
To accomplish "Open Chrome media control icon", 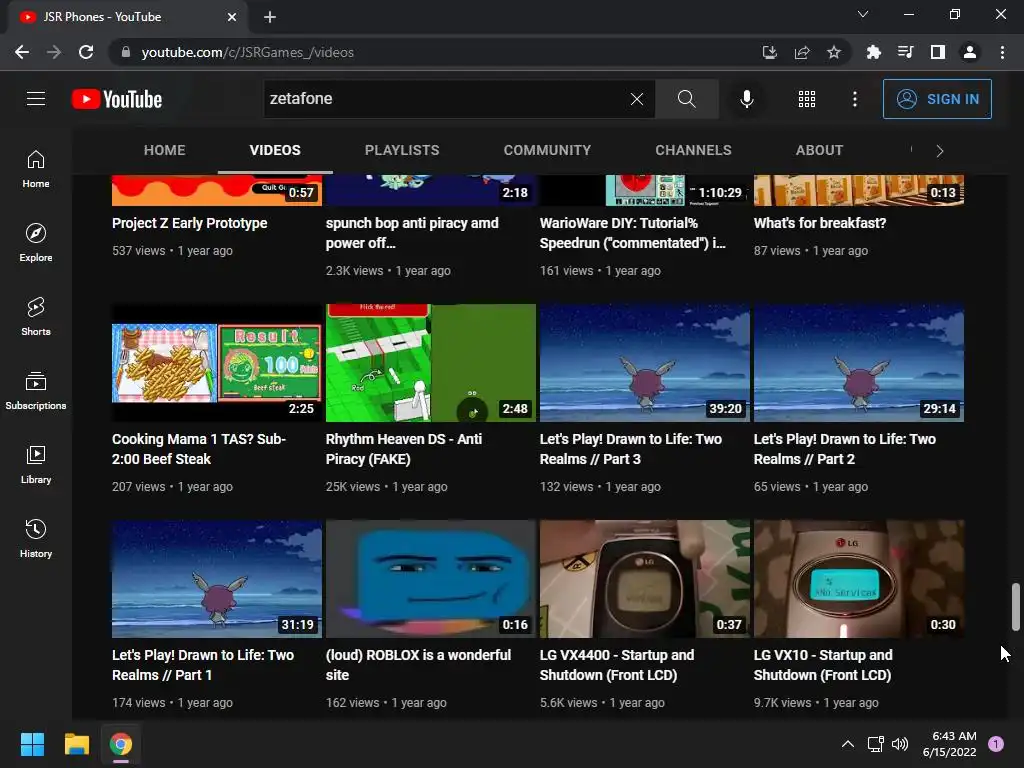I will click(905, 52).
